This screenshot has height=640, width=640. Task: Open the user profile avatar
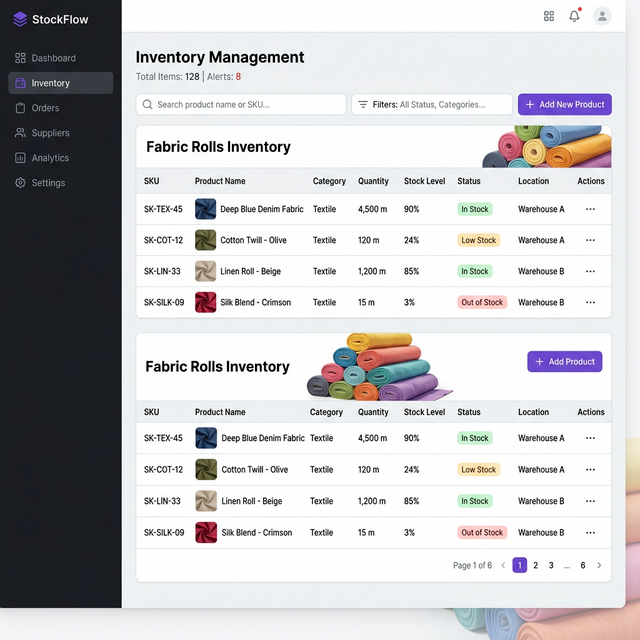click(602, 16)
